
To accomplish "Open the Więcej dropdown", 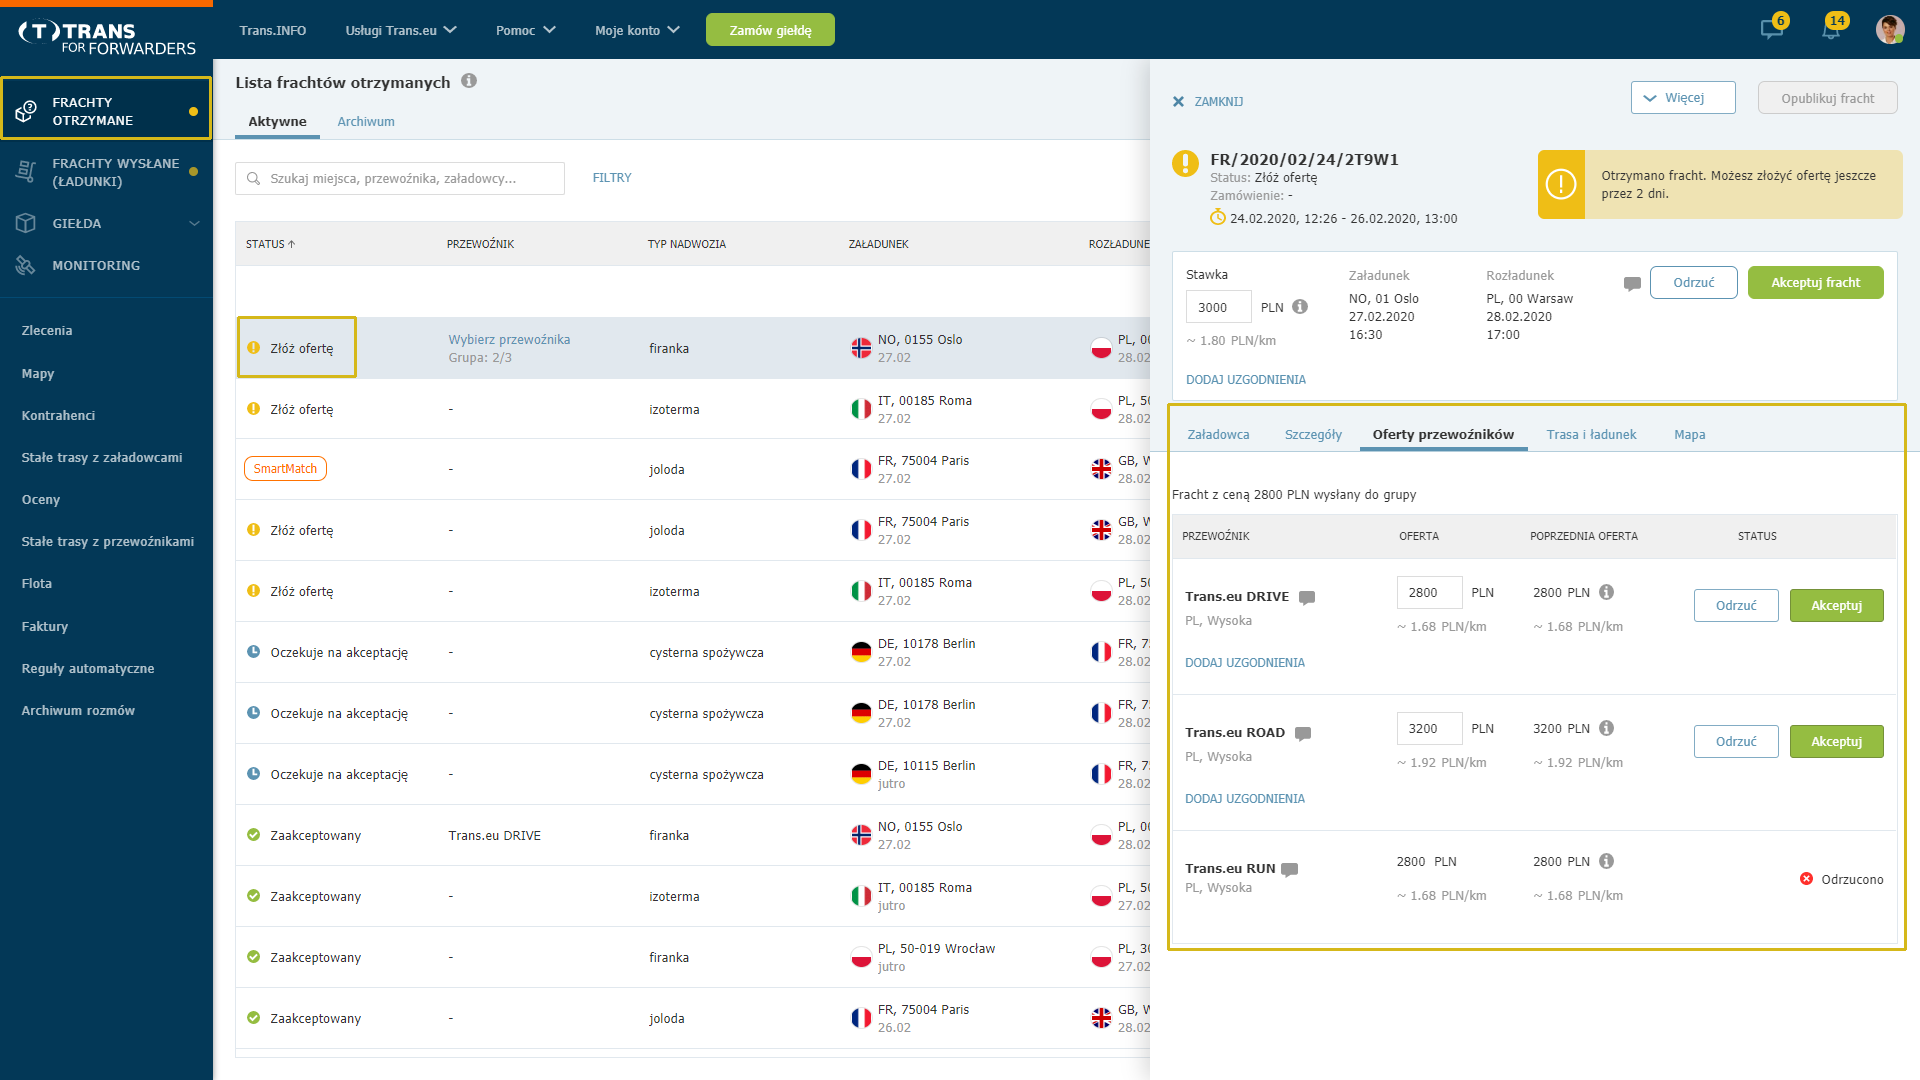I will pos(1683,97).
